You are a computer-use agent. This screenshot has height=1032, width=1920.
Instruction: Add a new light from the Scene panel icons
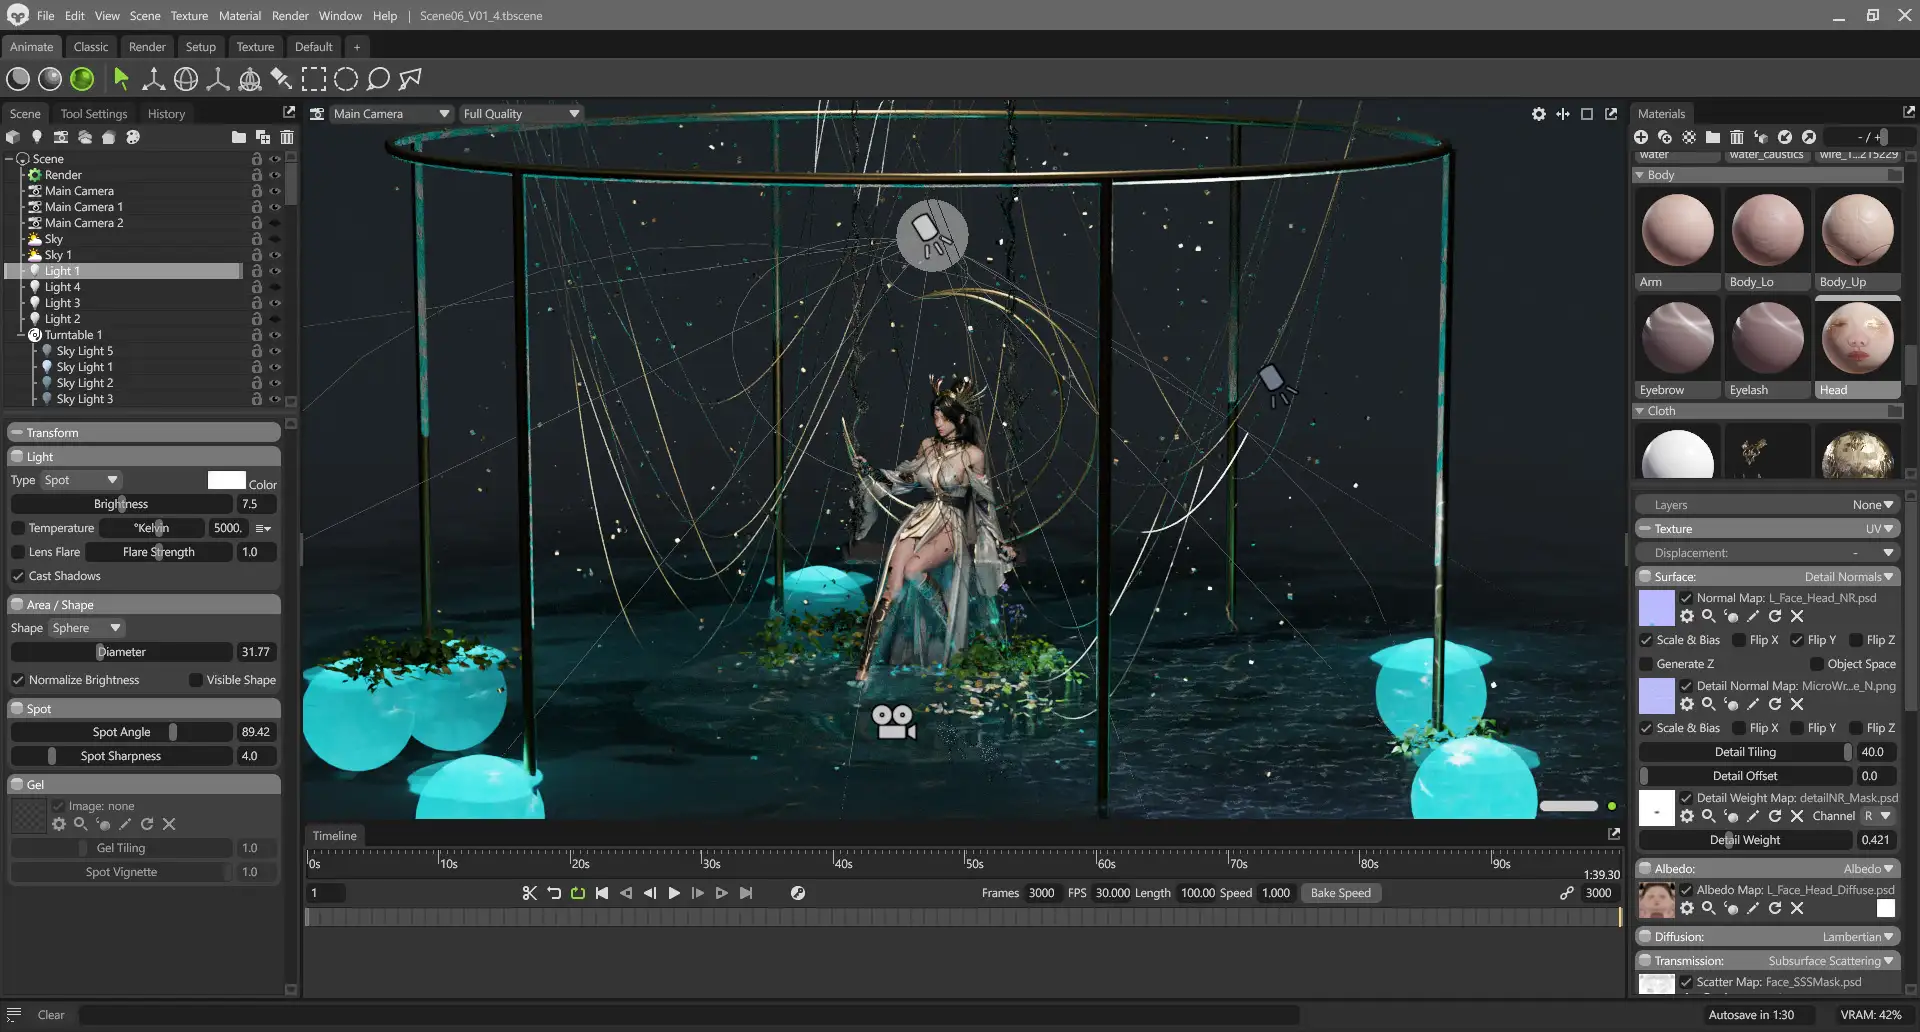tap(37, 137)
